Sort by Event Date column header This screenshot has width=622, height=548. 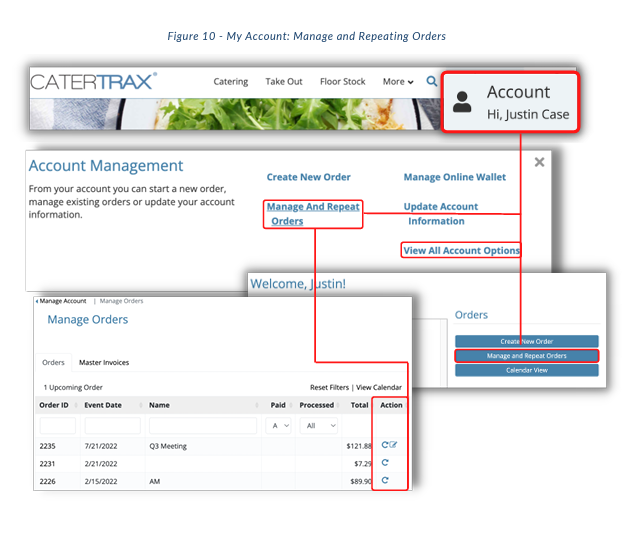coord(103,405)
